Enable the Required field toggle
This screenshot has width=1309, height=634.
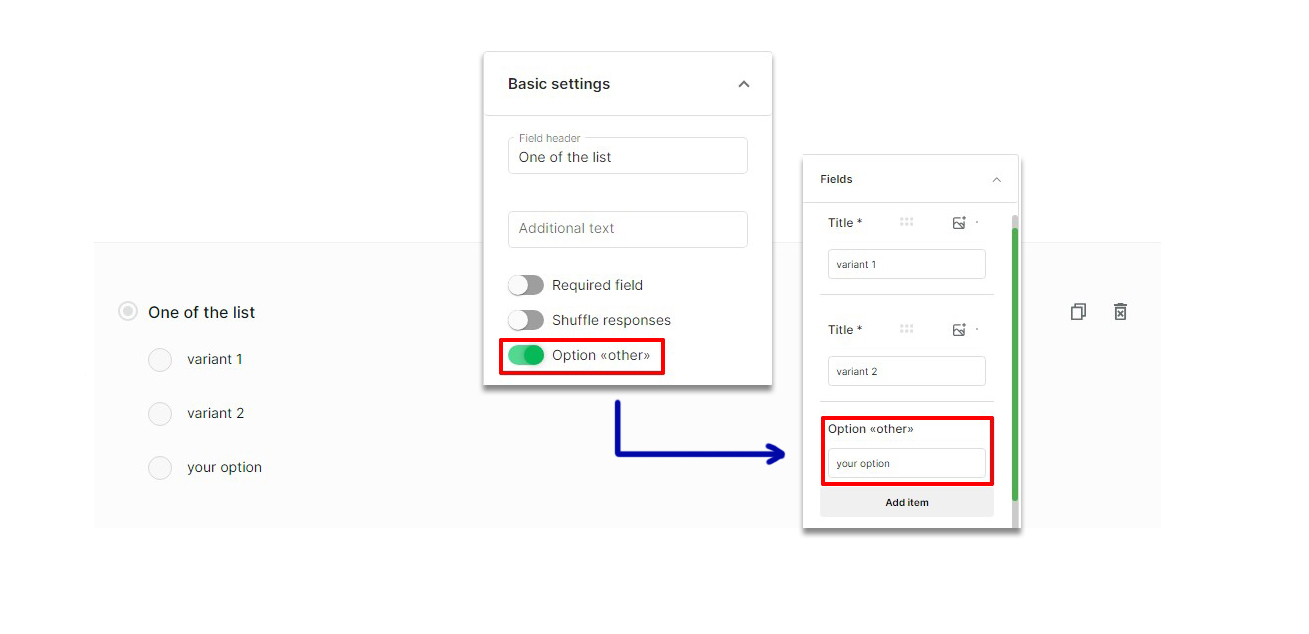tap(526, 285)
